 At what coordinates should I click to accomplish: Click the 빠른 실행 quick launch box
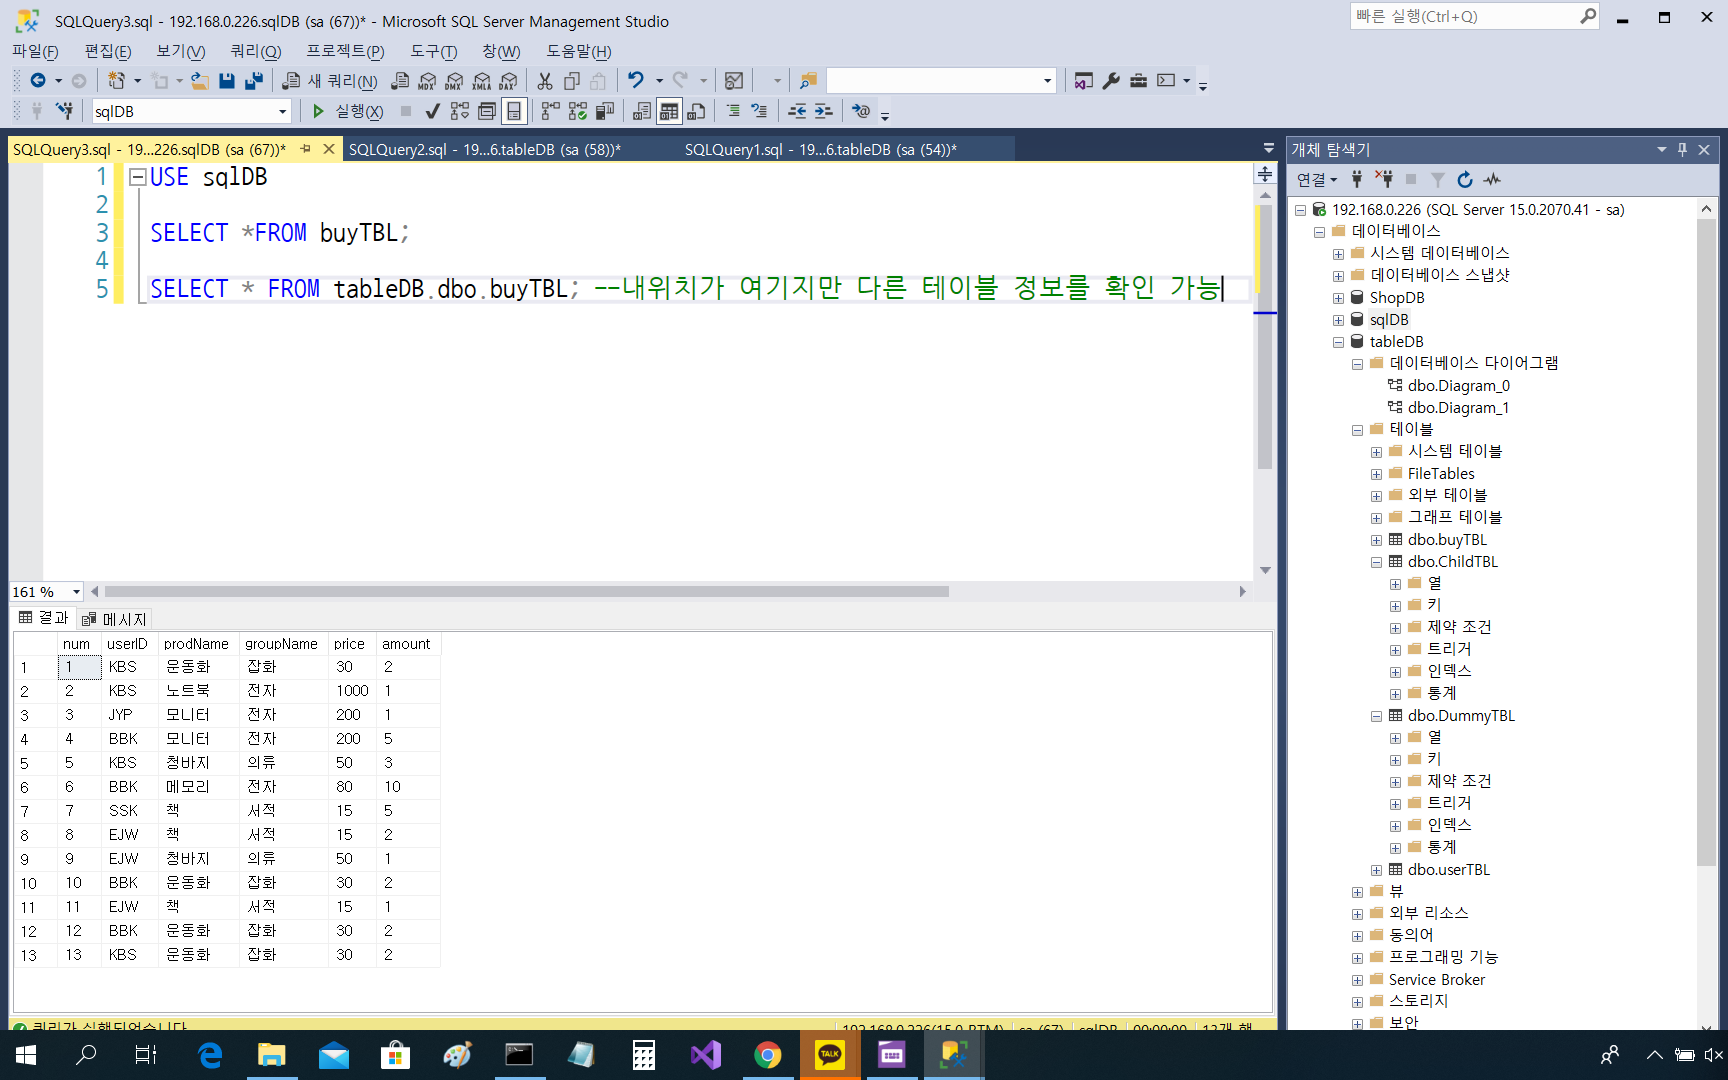pyautogui.click(x=1474, y=16)
